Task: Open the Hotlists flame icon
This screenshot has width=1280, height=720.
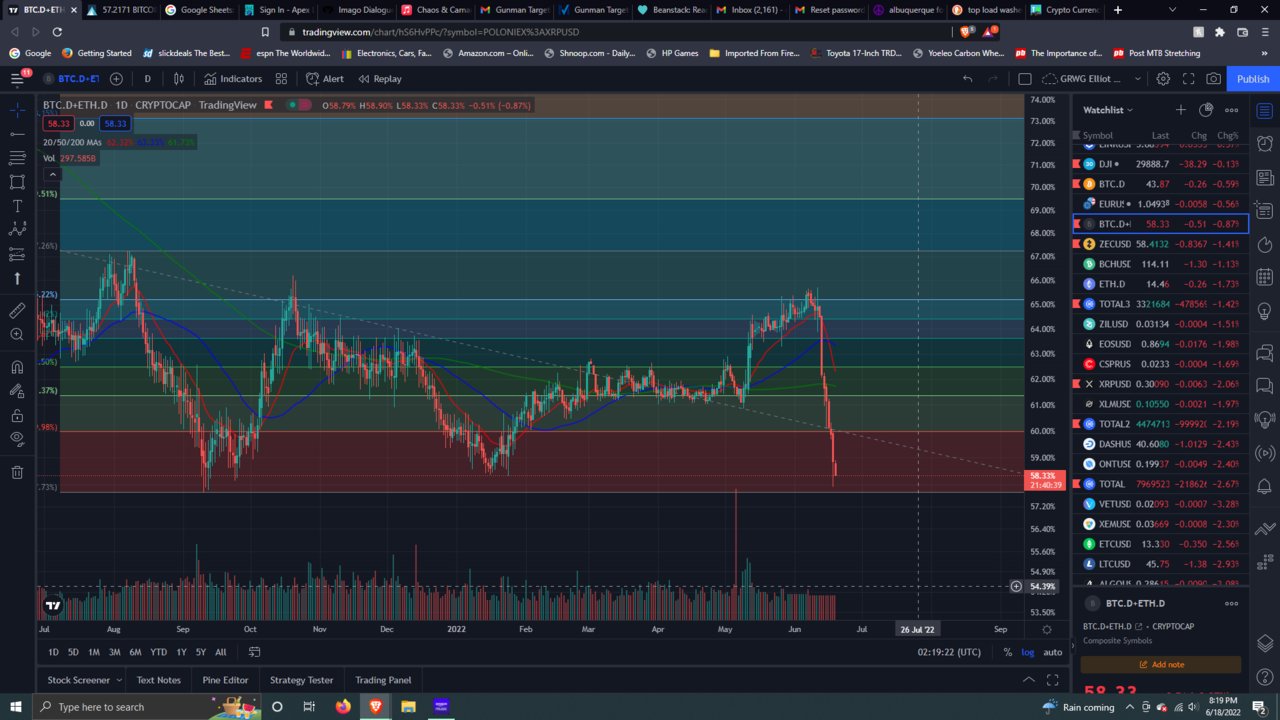Action: 1265,245
